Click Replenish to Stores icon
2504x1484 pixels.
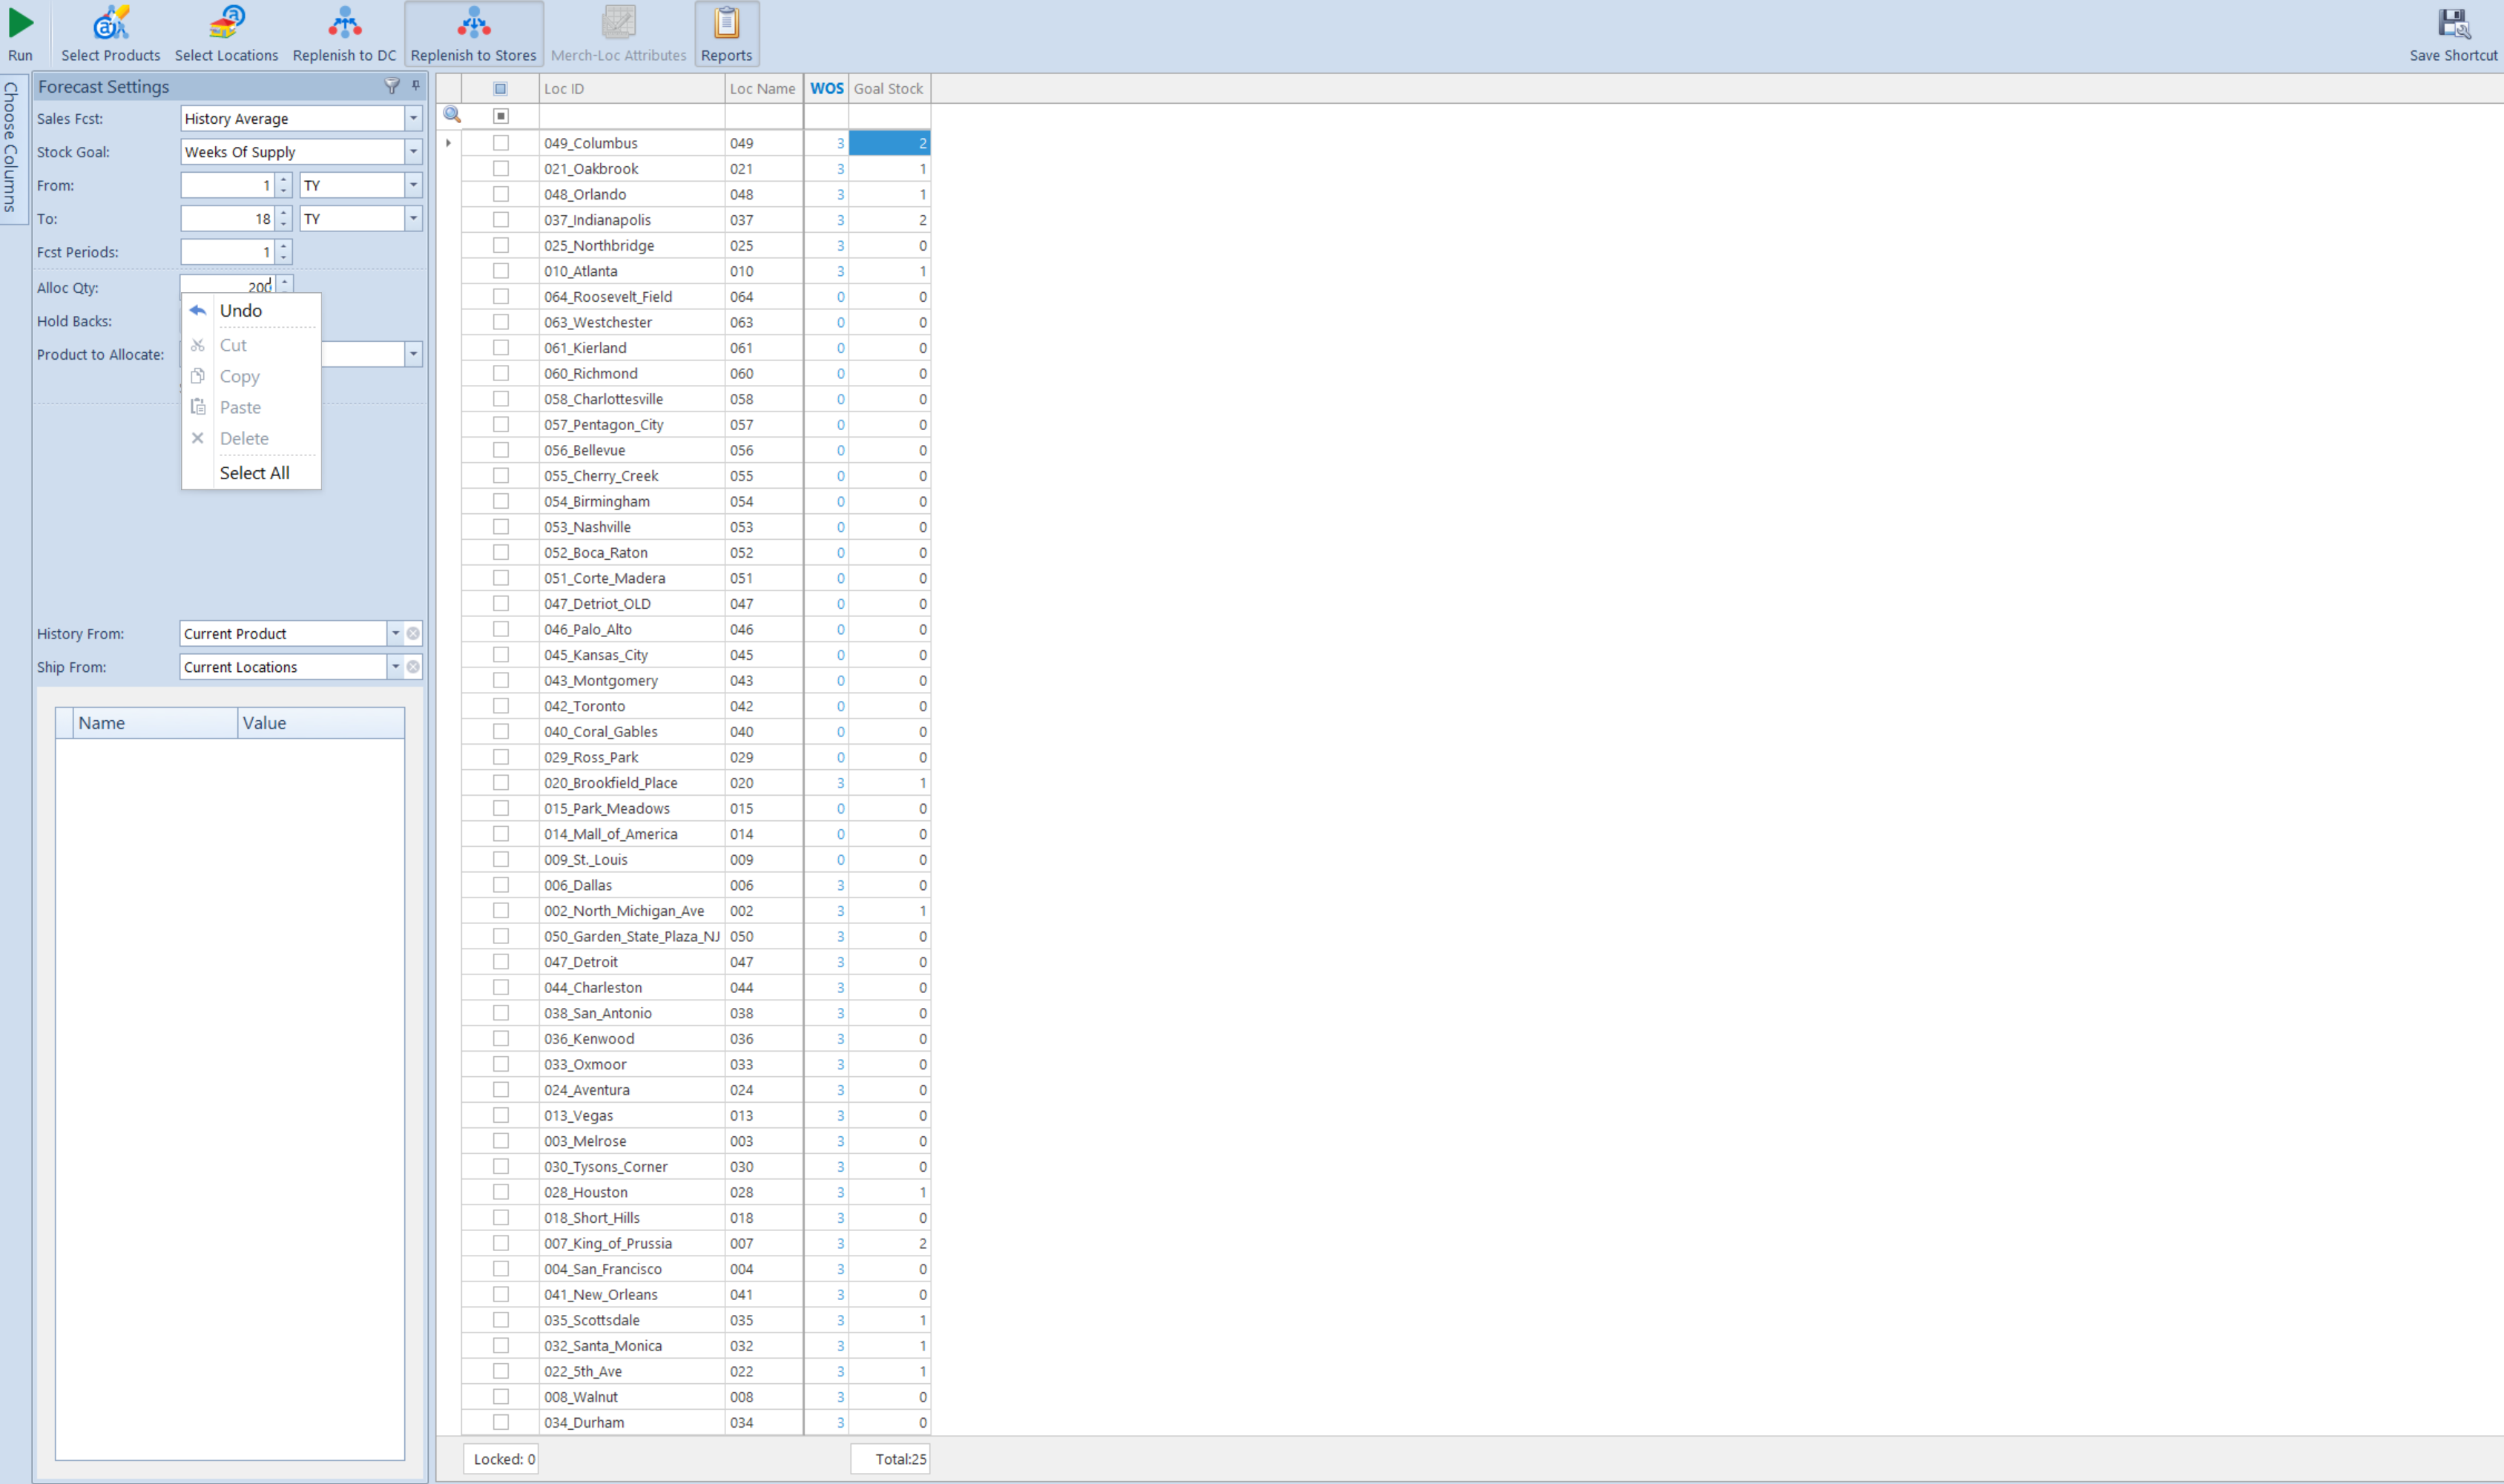tap(473, 24)
